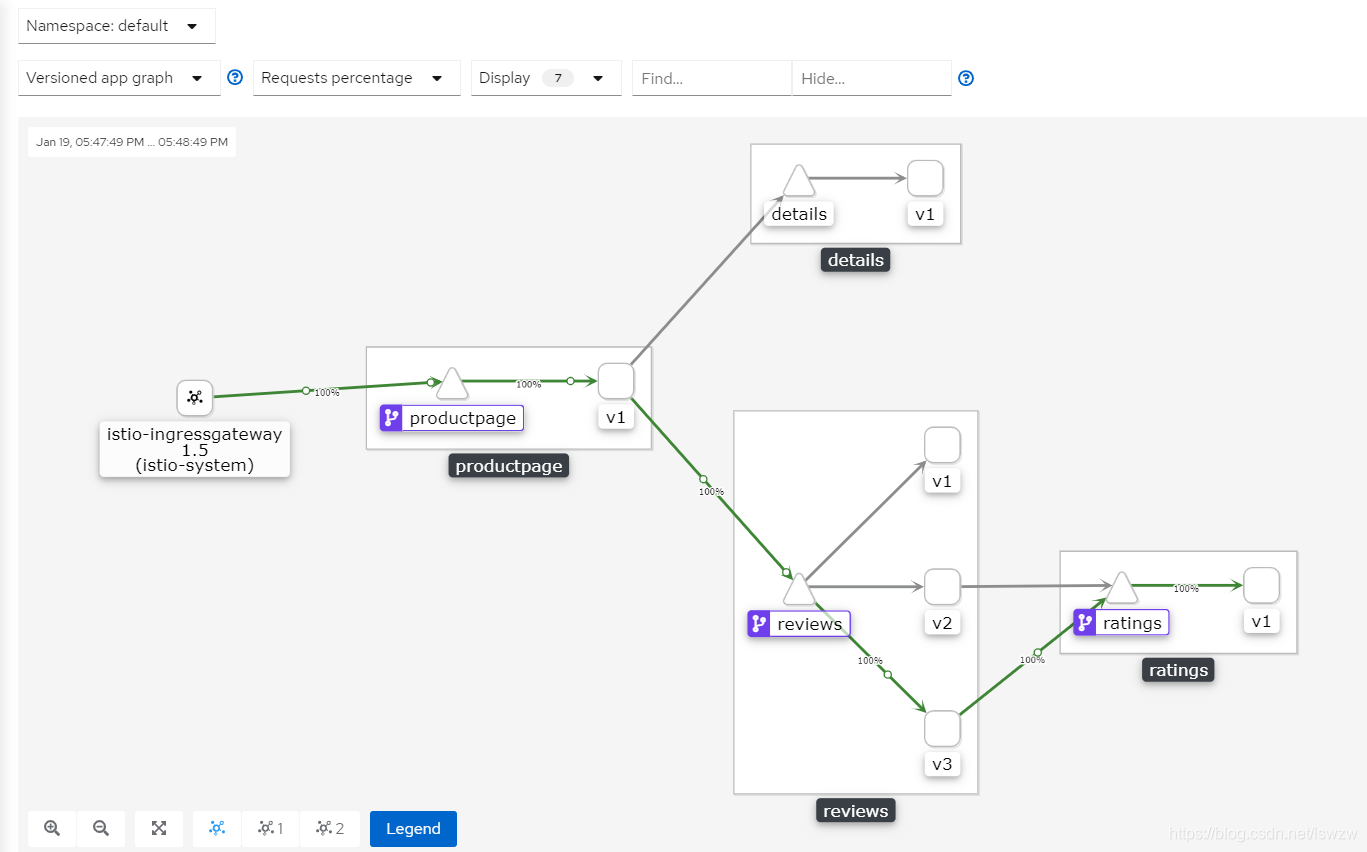Select the productpage v1 workload node
The image size is (1367, 852).
[x=616, y=381]
